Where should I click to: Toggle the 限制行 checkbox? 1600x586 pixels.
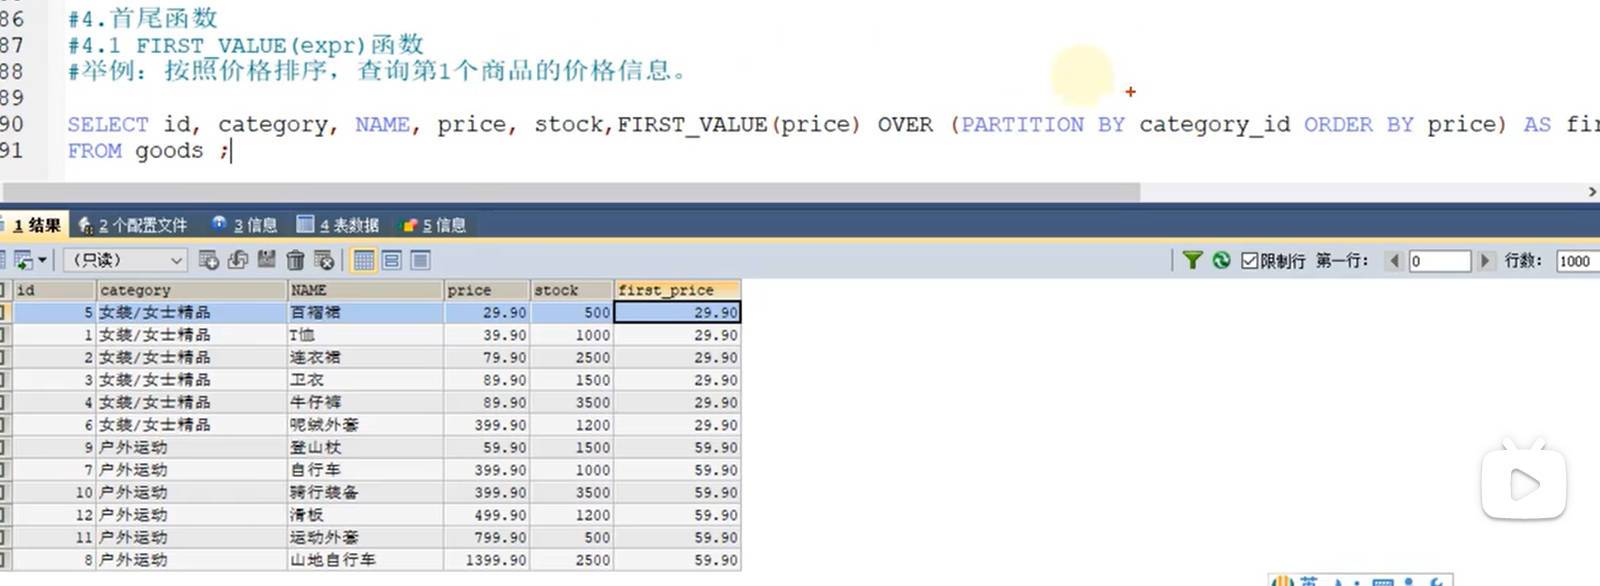pos(1249,260)
